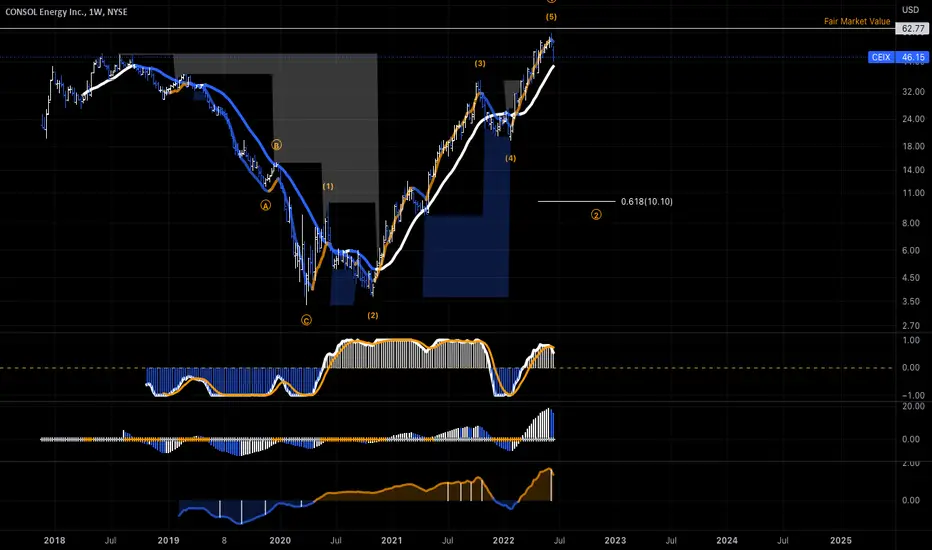Select the 0.618(10.10) Fibonacci level label
932x550 pixels.
(647, 202)
